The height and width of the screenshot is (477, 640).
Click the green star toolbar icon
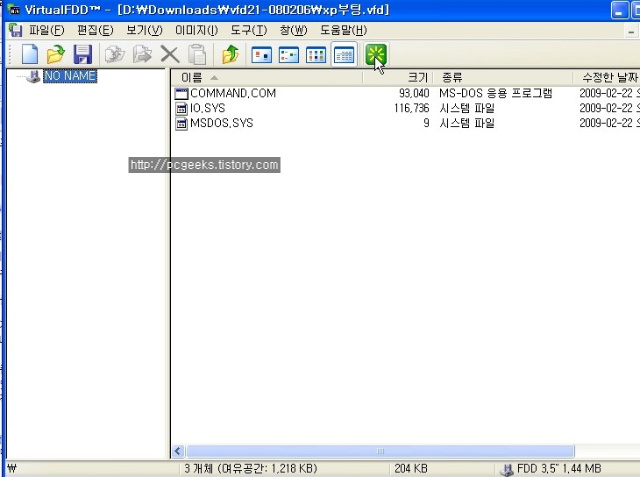click(376, 55)
